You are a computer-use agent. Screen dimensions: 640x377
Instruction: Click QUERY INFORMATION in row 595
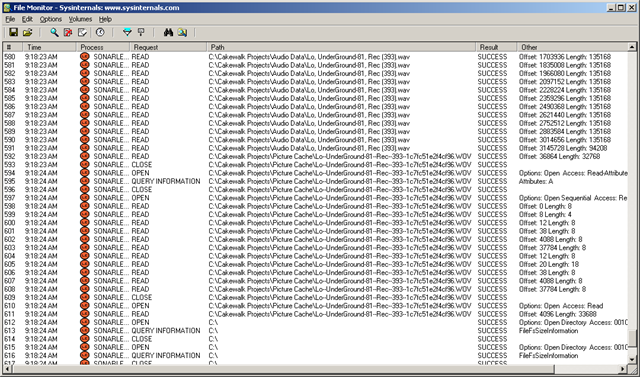pos(166,181)
